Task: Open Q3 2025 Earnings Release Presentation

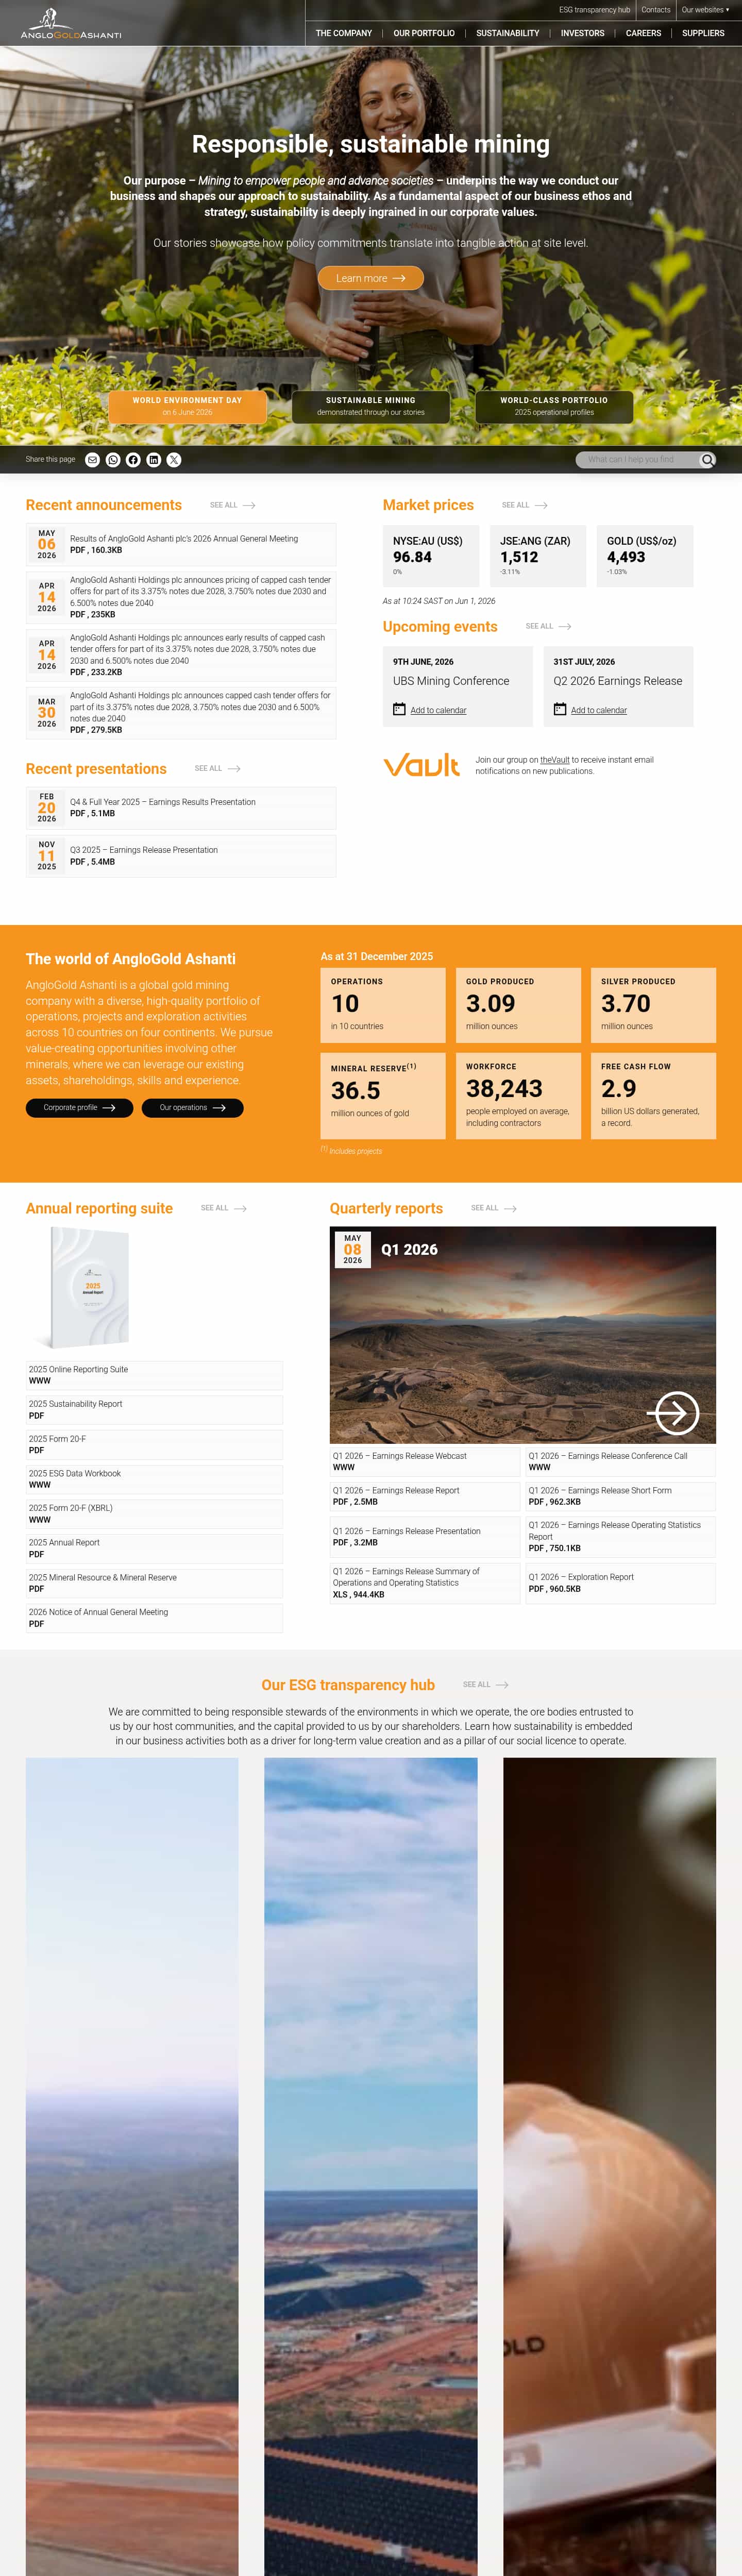Action: click(x=181, y=856)
